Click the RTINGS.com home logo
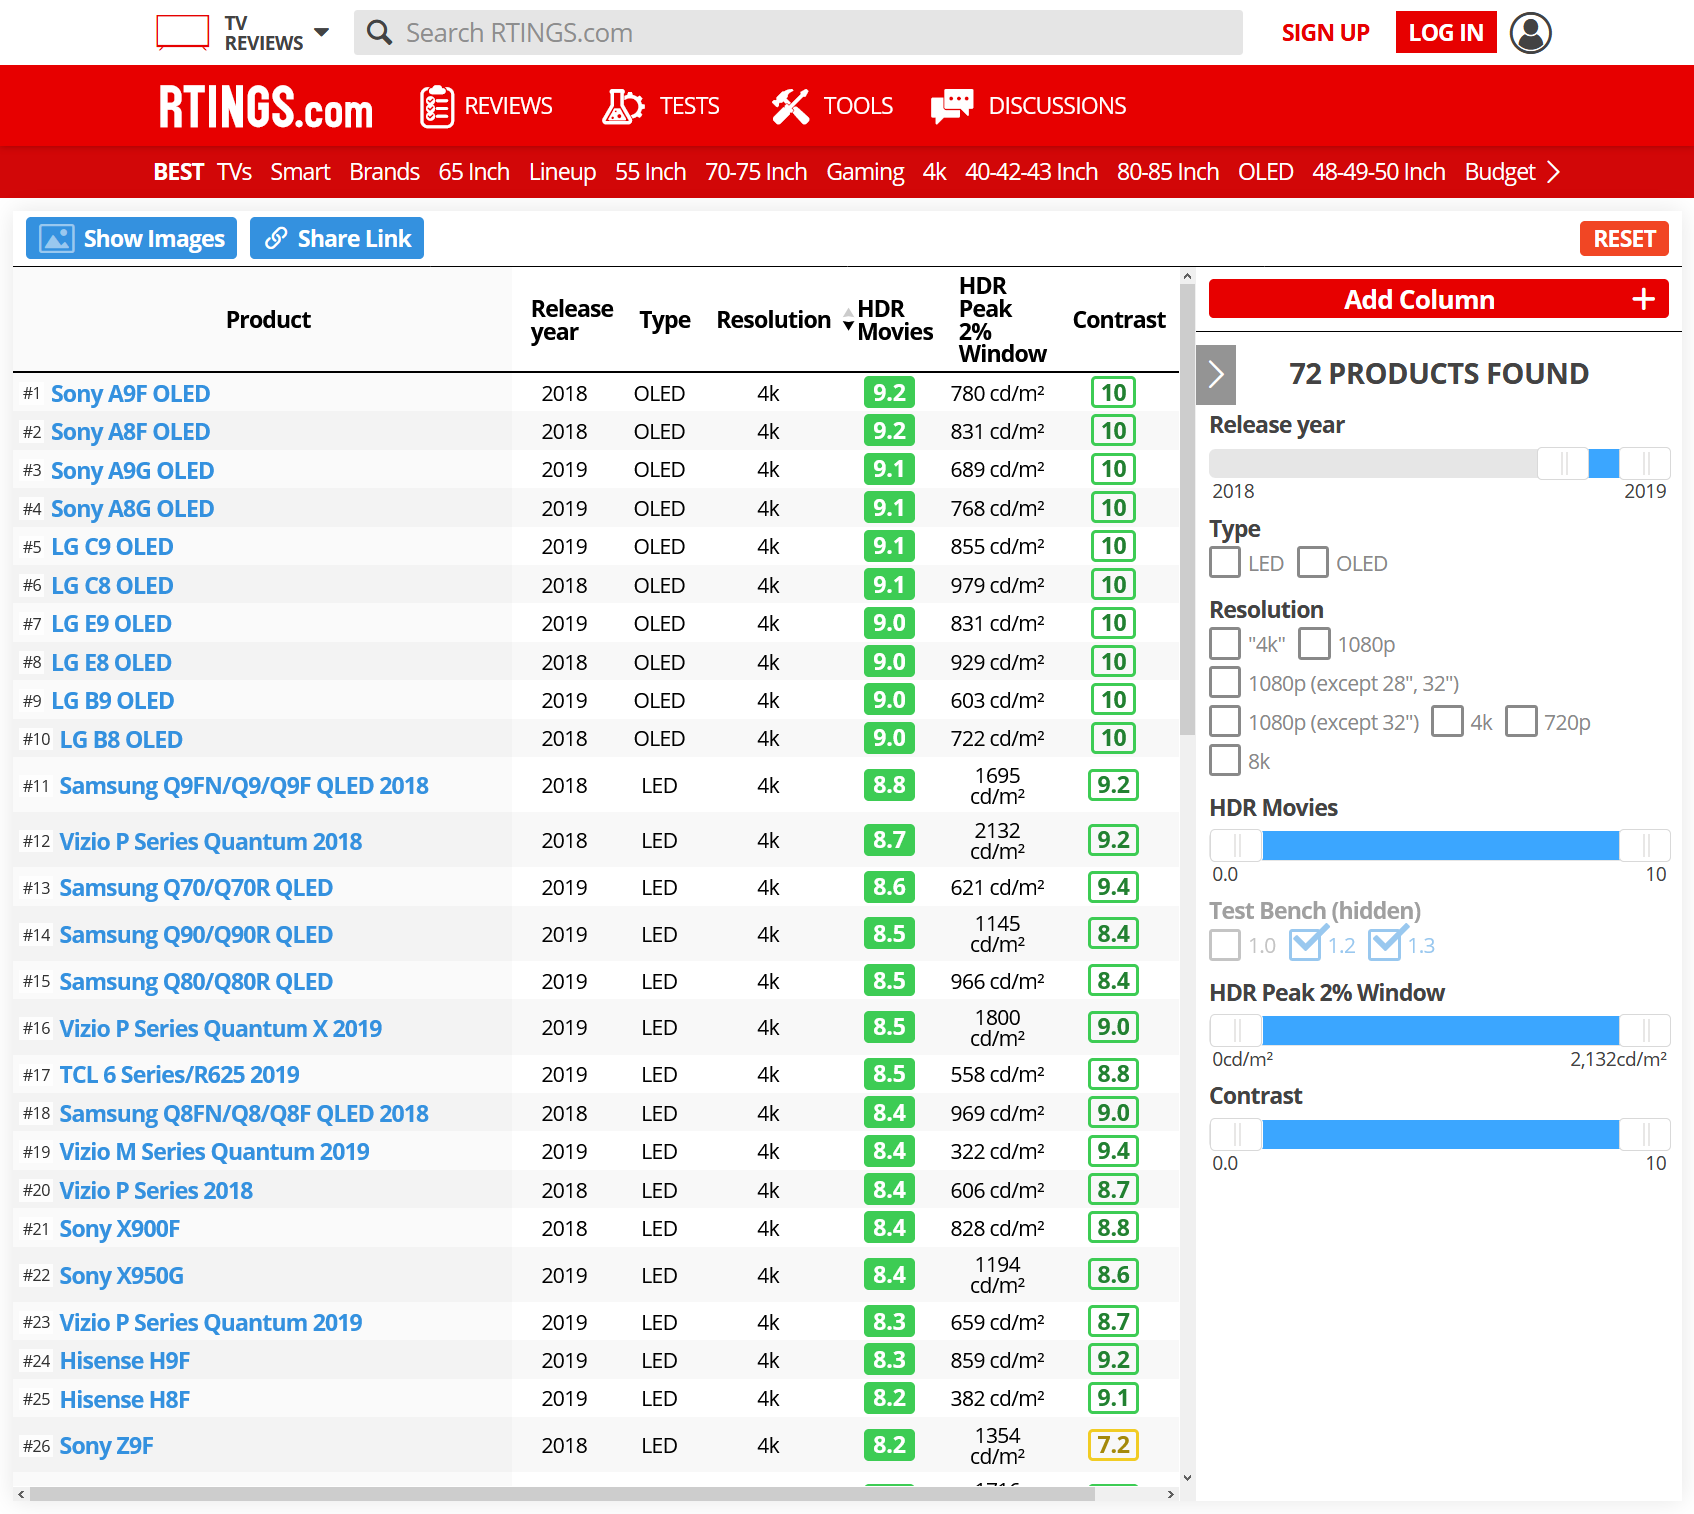This screenshot has width=1694, height=1514. [266, 107]
